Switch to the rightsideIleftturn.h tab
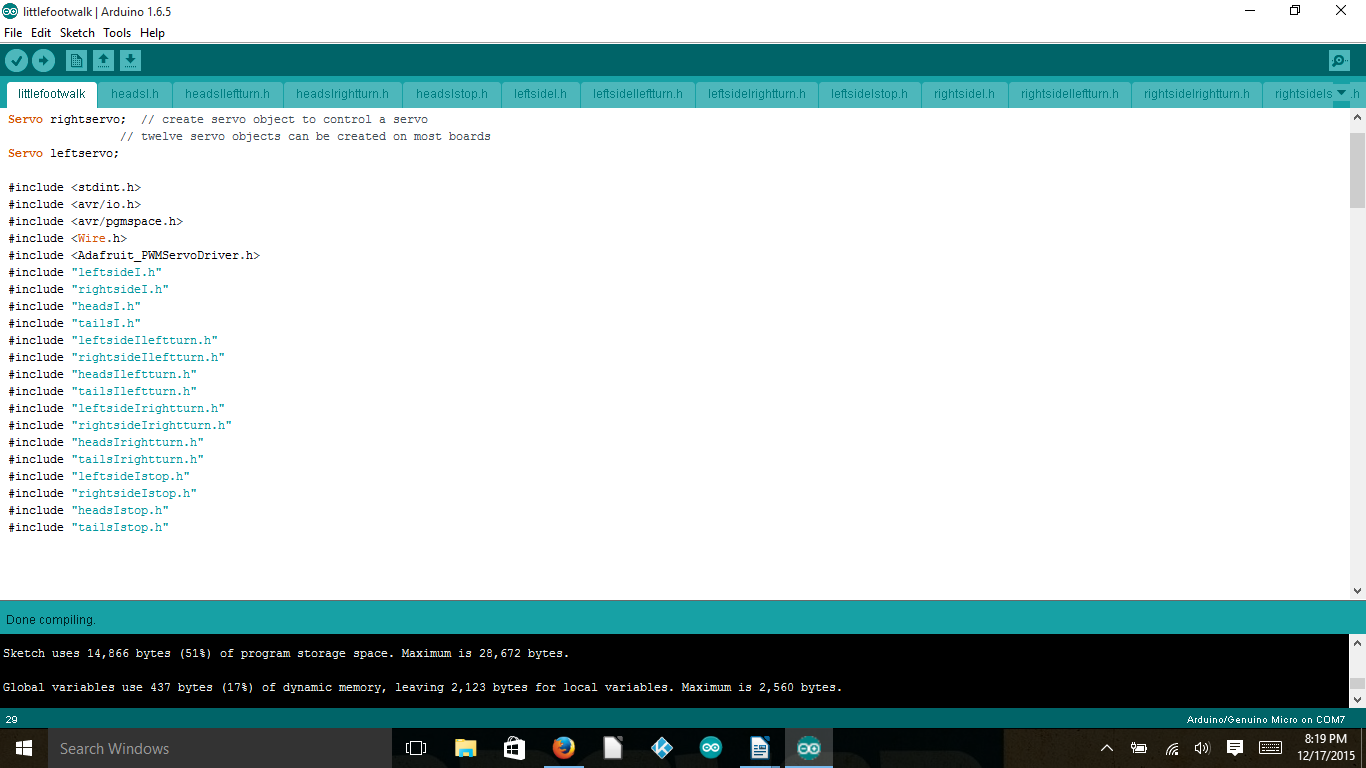Image resolution: width=1366 pixels, height=768 pixels. click(x=1070, y=94)
